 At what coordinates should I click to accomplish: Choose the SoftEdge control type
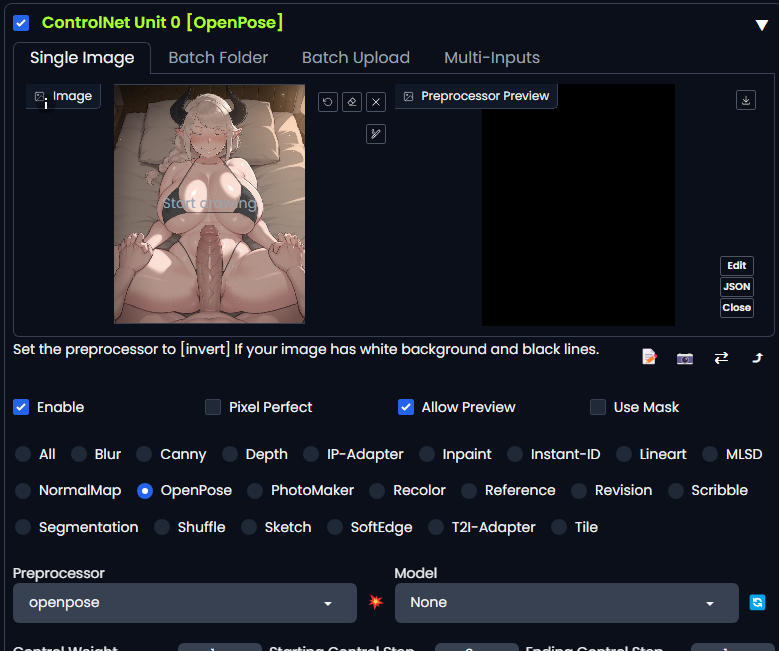(x=335, y=527)
